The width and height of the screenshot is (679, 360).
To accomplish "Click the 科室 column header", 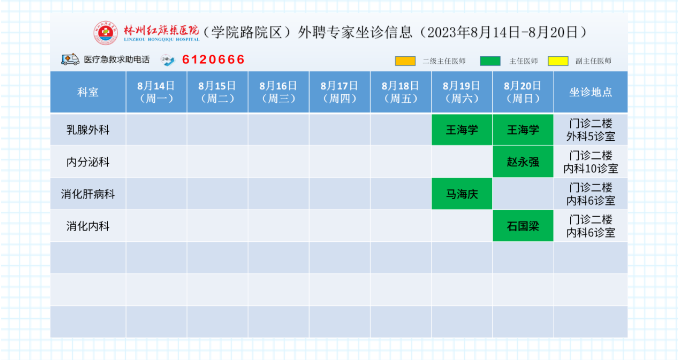I will (x=88, y=92).
